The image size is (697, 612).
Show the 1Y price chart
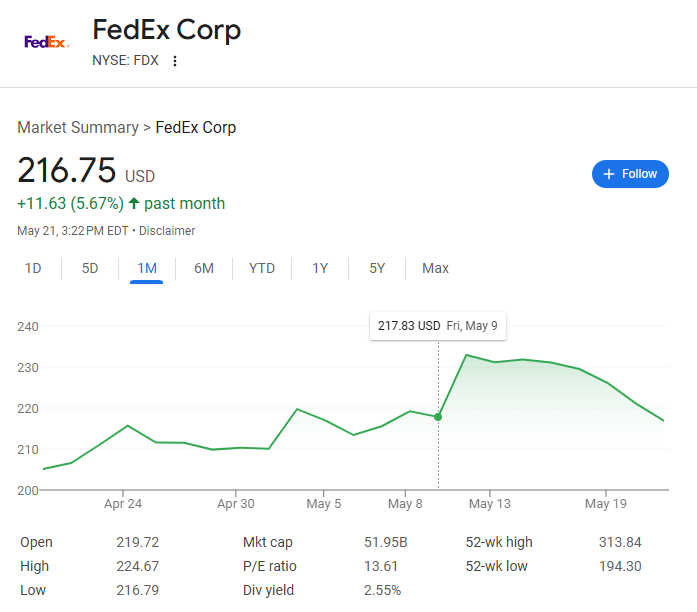(x=320, y=268)
